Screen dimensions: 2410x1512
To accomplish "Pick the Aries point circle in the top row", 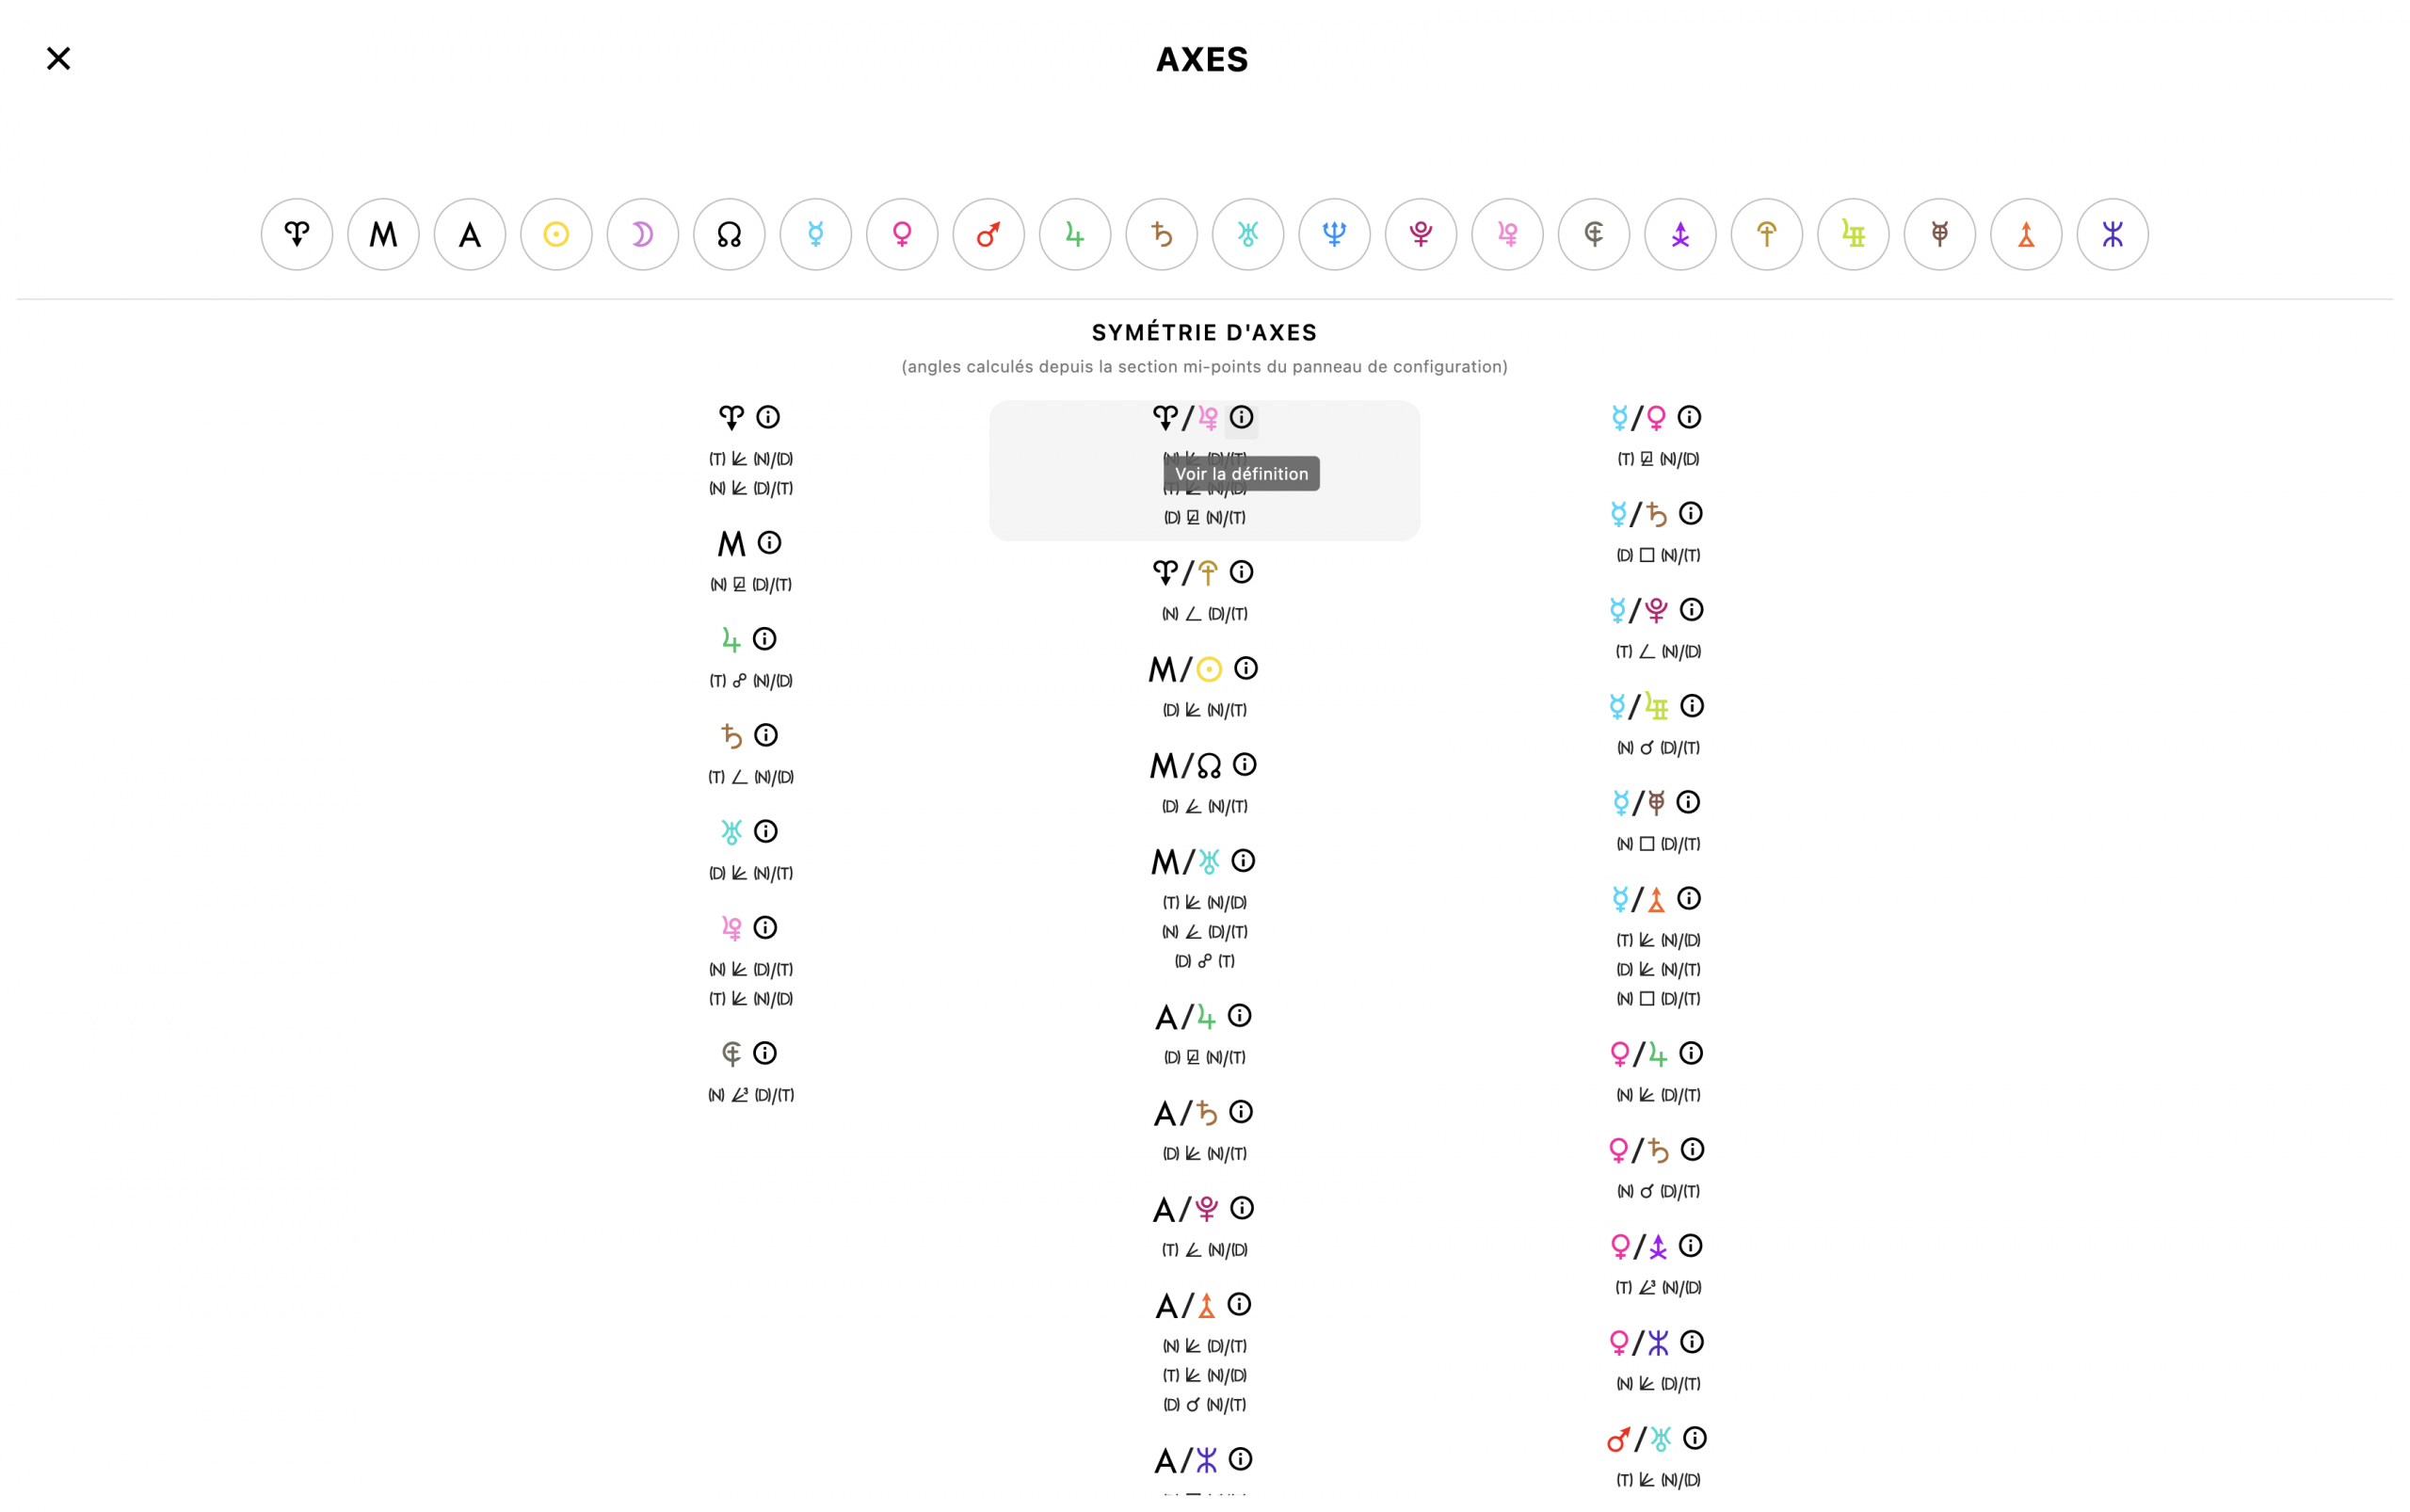I will pyautogui.click(x=297, y=234).
